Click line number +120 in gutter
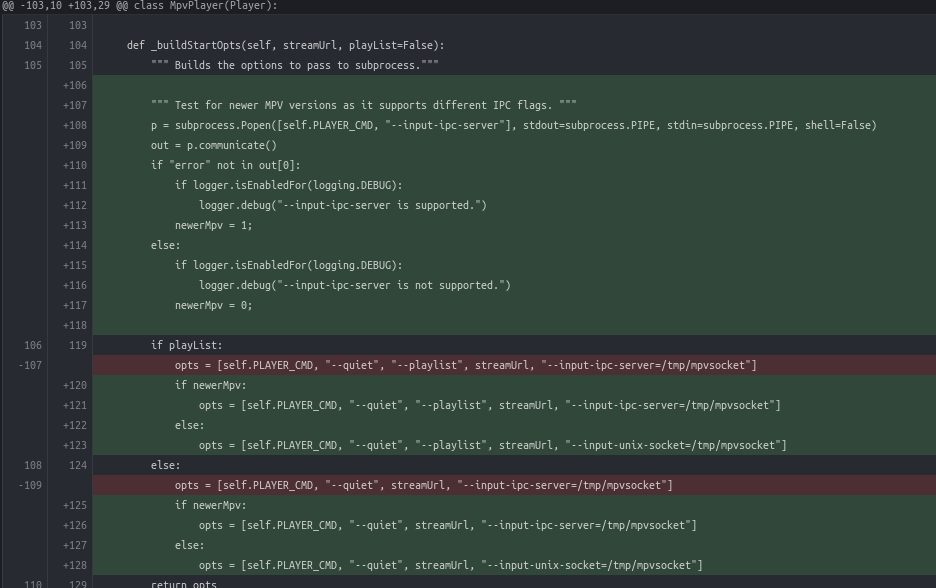 point(75,386)
